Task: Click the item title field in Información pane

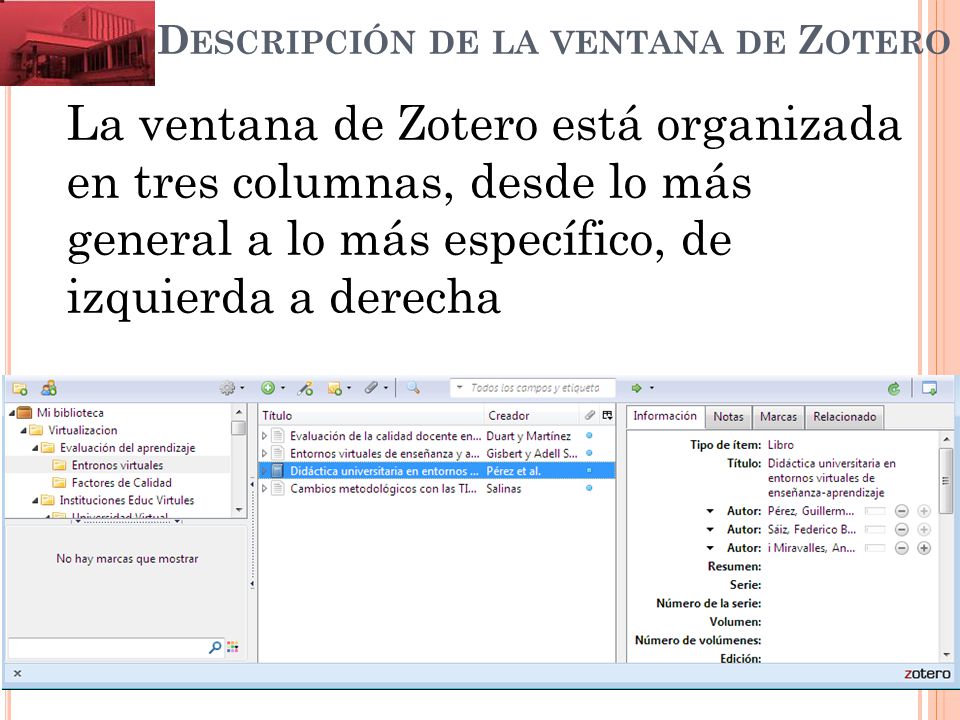Action: [x=831, y=478]
